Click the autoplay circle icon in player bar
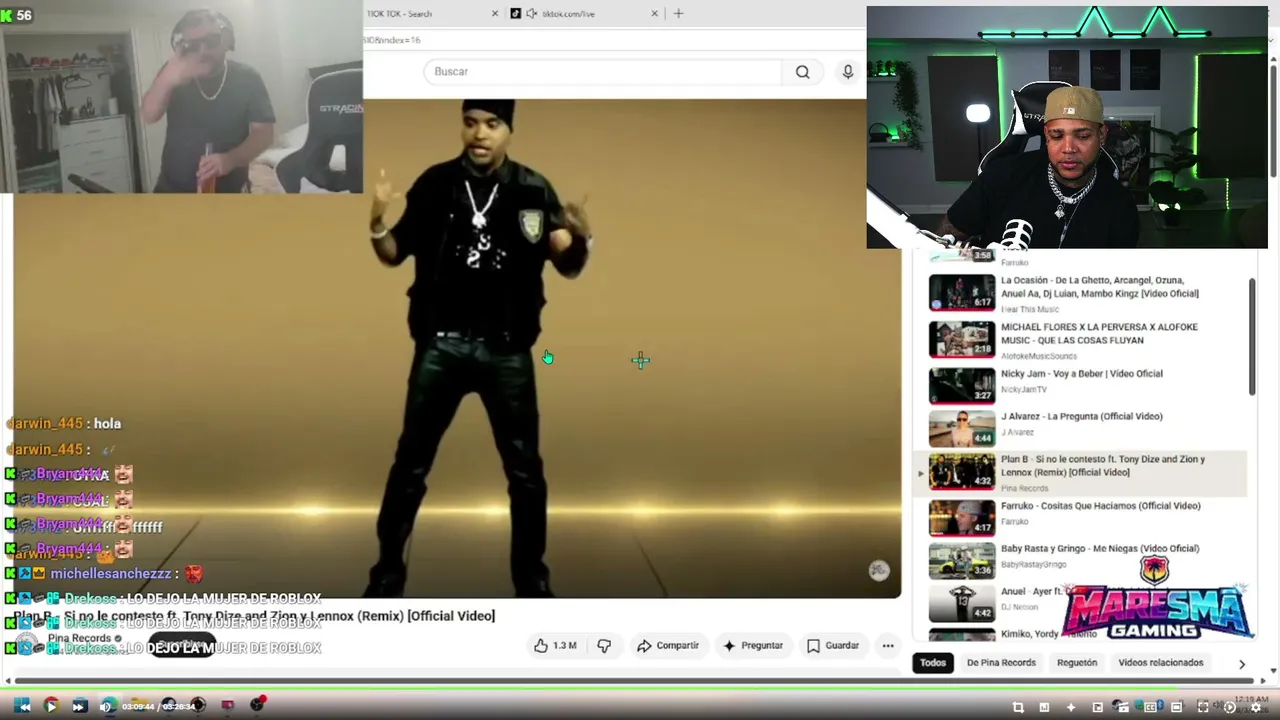 [x=1230, y=707]
